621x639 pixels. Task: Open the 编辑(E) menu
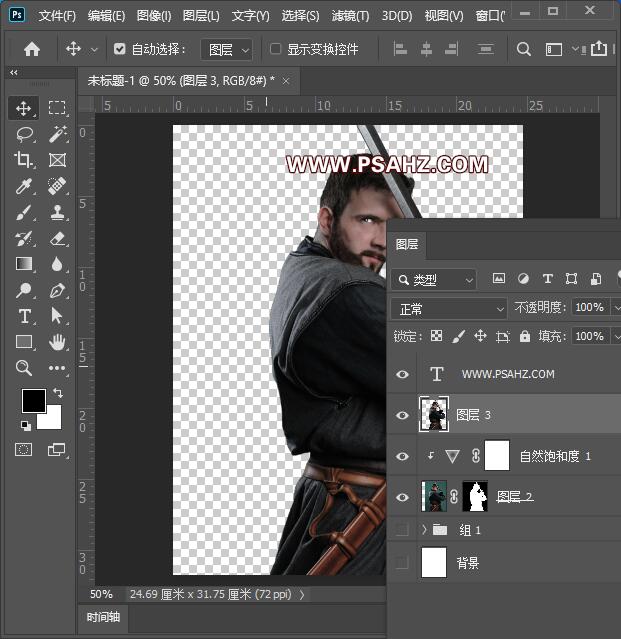point(106,16)
